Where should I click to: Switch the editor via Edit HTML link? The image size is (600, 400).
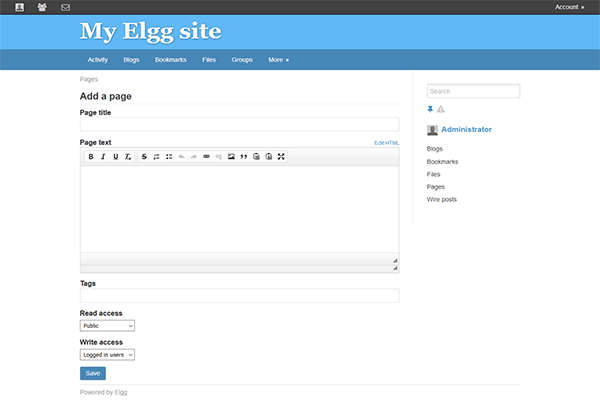(x=386, y=143)
